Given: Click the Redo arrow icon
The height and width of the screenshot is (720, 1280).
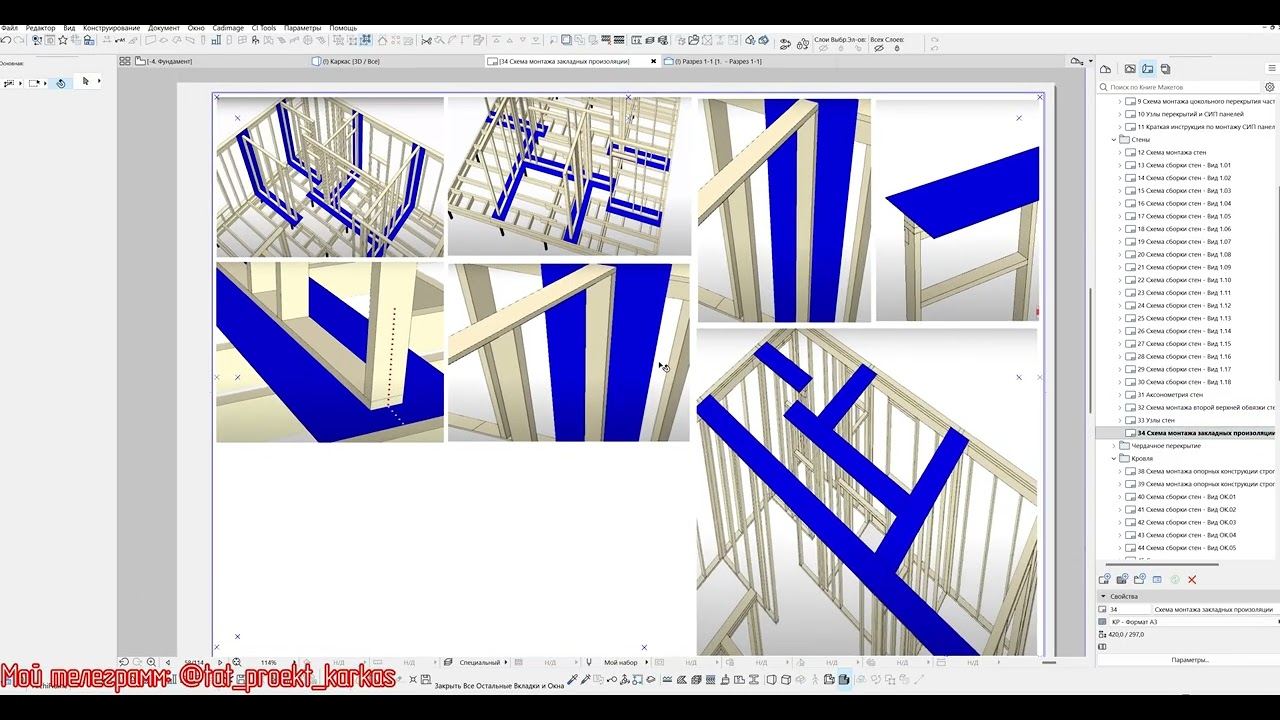Looking at the screenshot, I should click(x=20, y=41).
